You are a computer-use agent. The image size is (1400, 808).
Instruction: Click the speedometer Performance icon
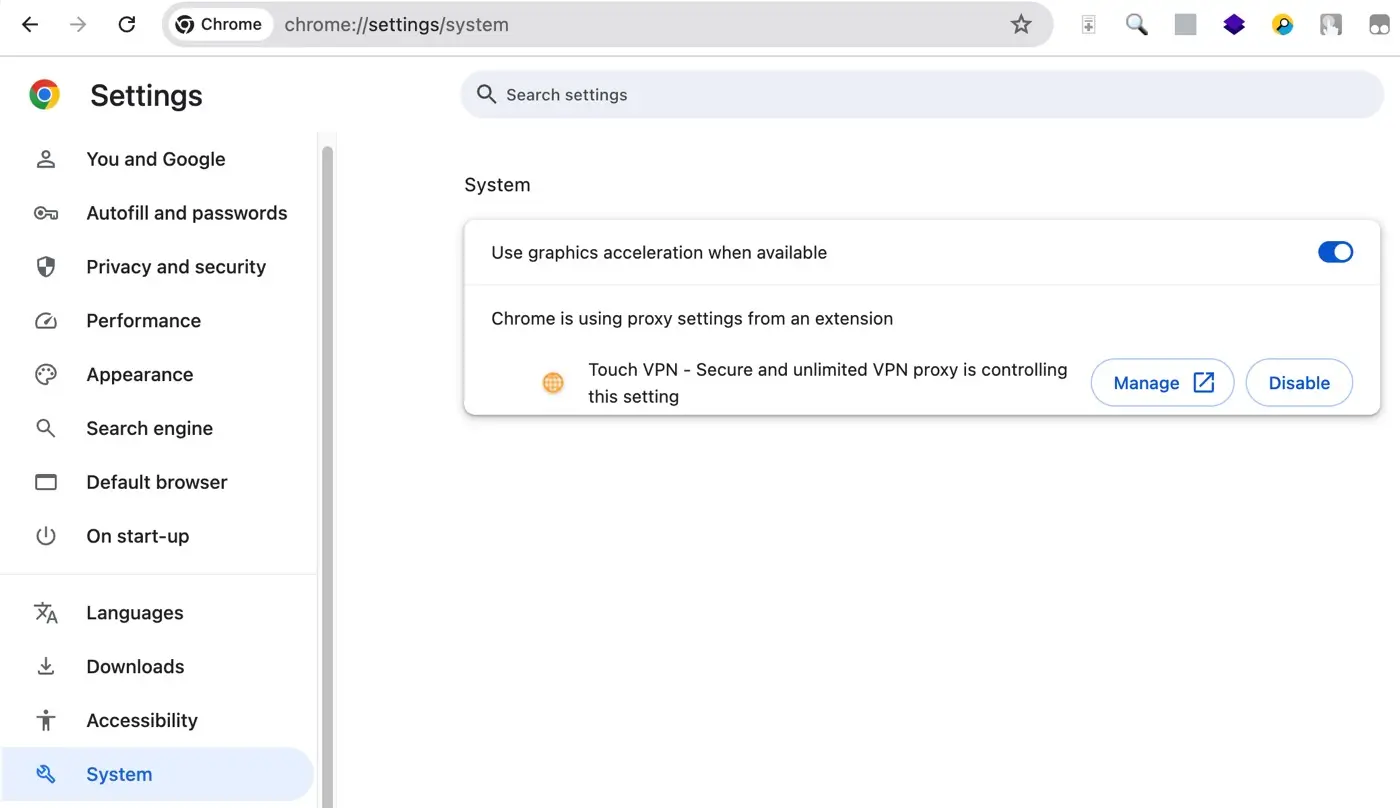[x=46, y=321]
